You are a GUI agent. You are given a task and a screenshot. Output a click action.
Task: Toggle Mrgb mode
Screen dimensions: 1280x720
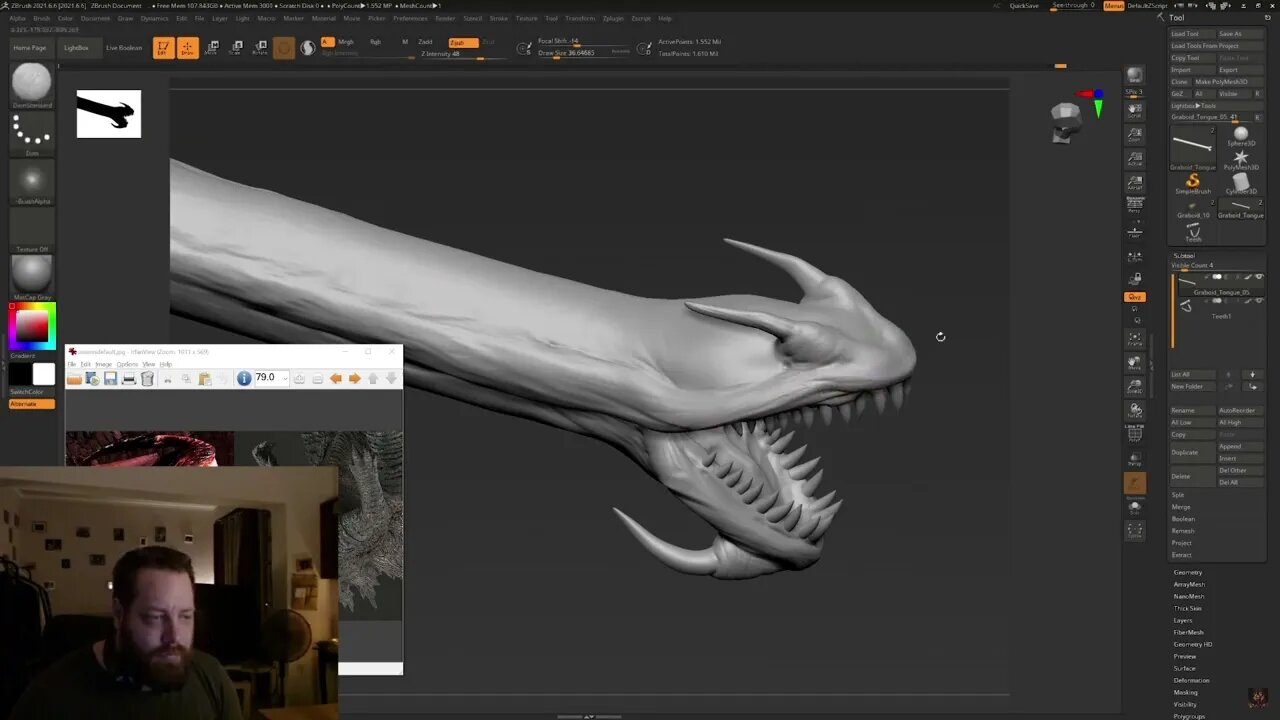(346, 42)
